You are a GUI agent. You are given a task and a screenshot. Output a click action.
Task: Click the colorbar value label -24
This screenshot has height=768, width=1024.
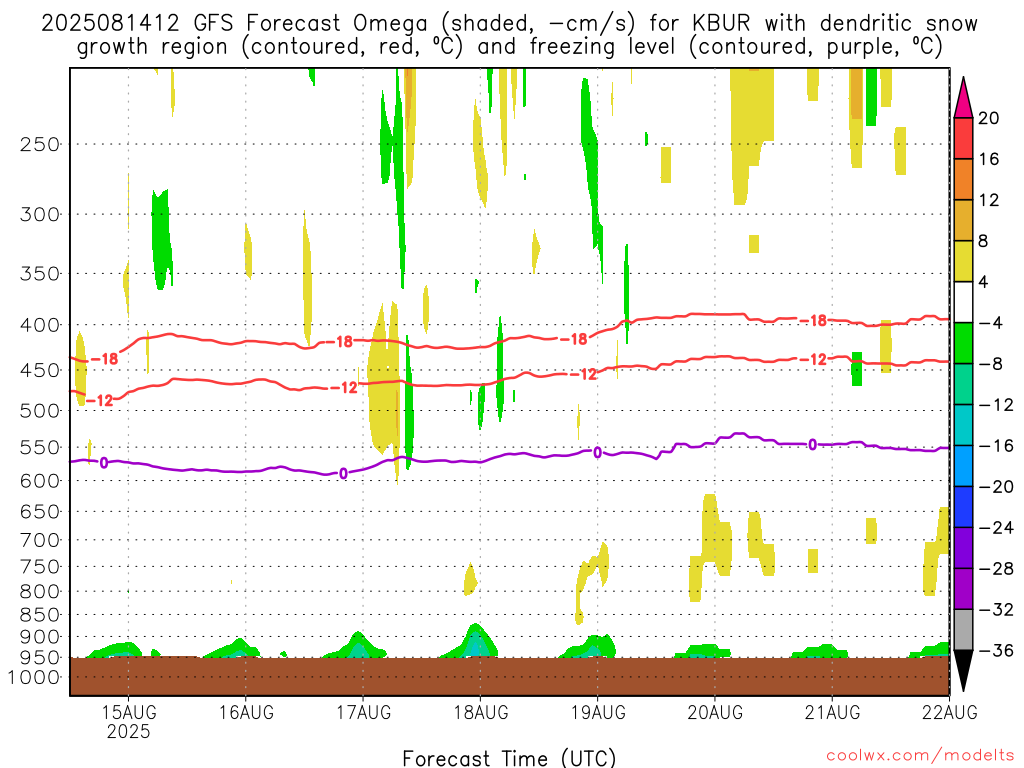click(996, 527)
